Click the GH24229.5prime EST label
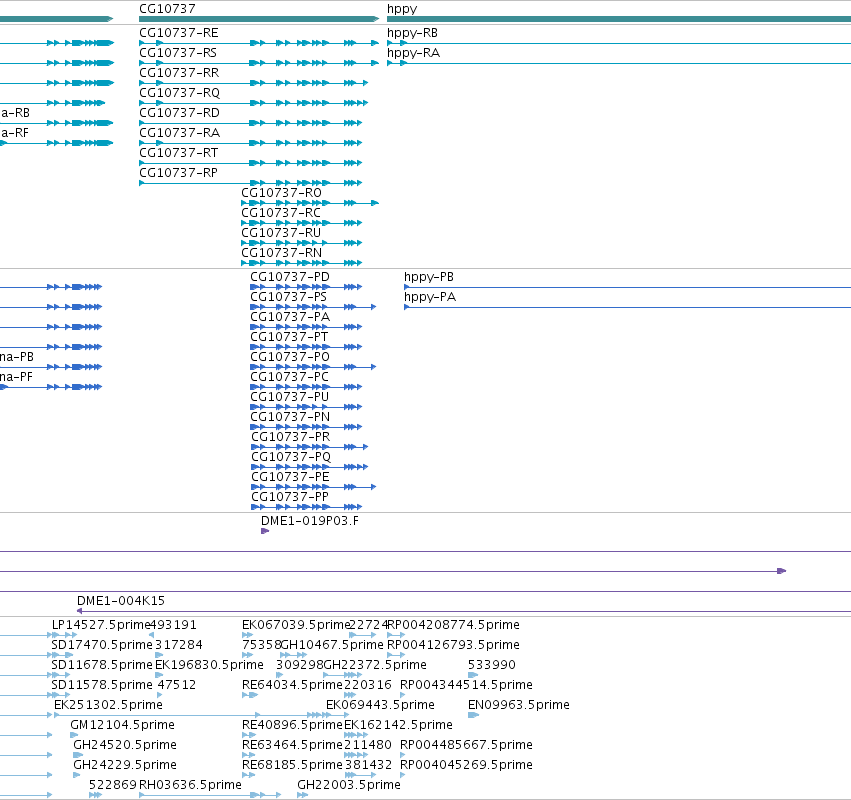Image resolution: width=851 pixels, height=800 pixels. (x=125, y=765)
